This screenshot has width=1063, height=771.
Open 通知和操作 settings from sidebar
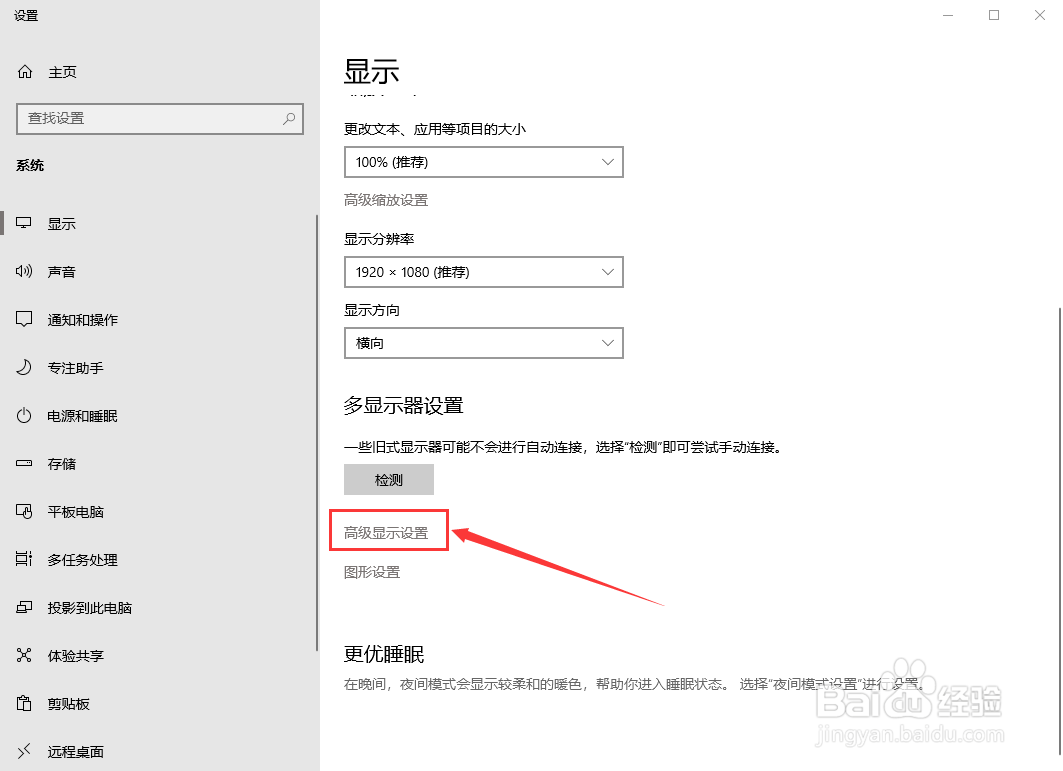81,319
